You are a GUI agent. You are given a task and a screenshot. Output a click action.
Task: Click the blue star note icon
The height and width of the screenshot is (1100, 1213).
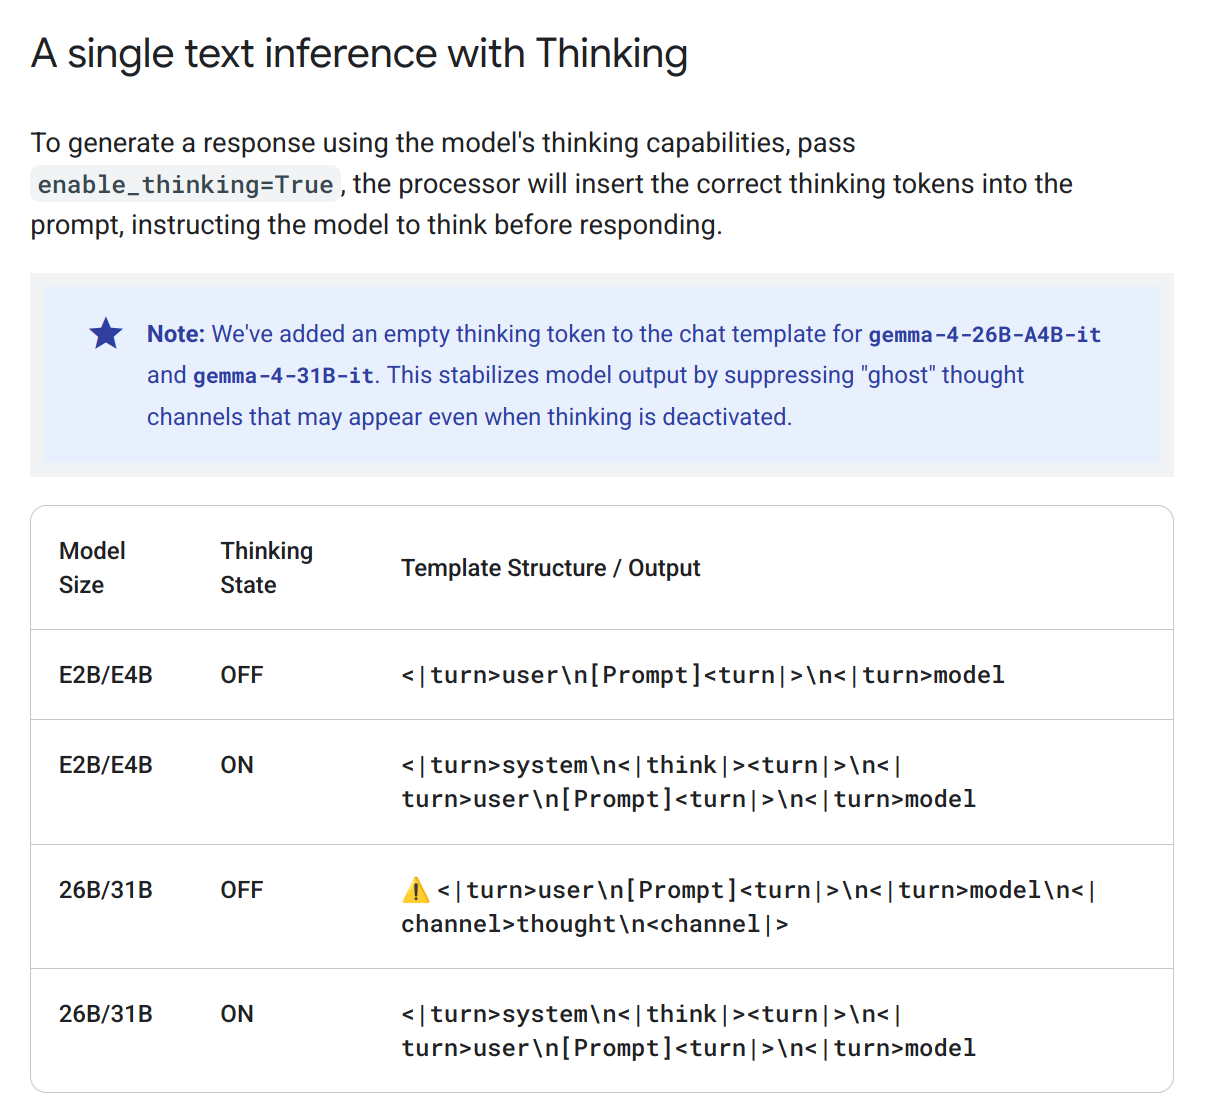point(106,333)
